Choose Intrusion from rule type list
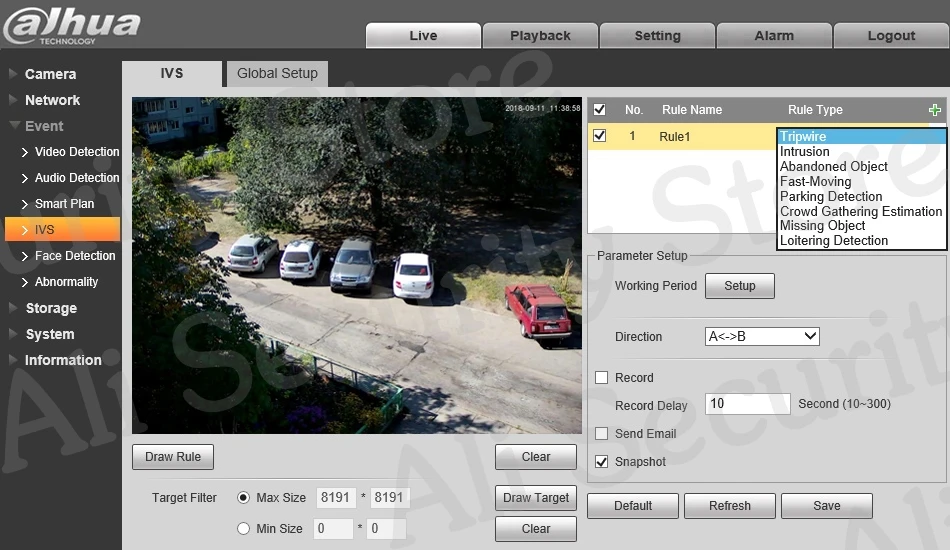The image size is (950, 550). 861,151
